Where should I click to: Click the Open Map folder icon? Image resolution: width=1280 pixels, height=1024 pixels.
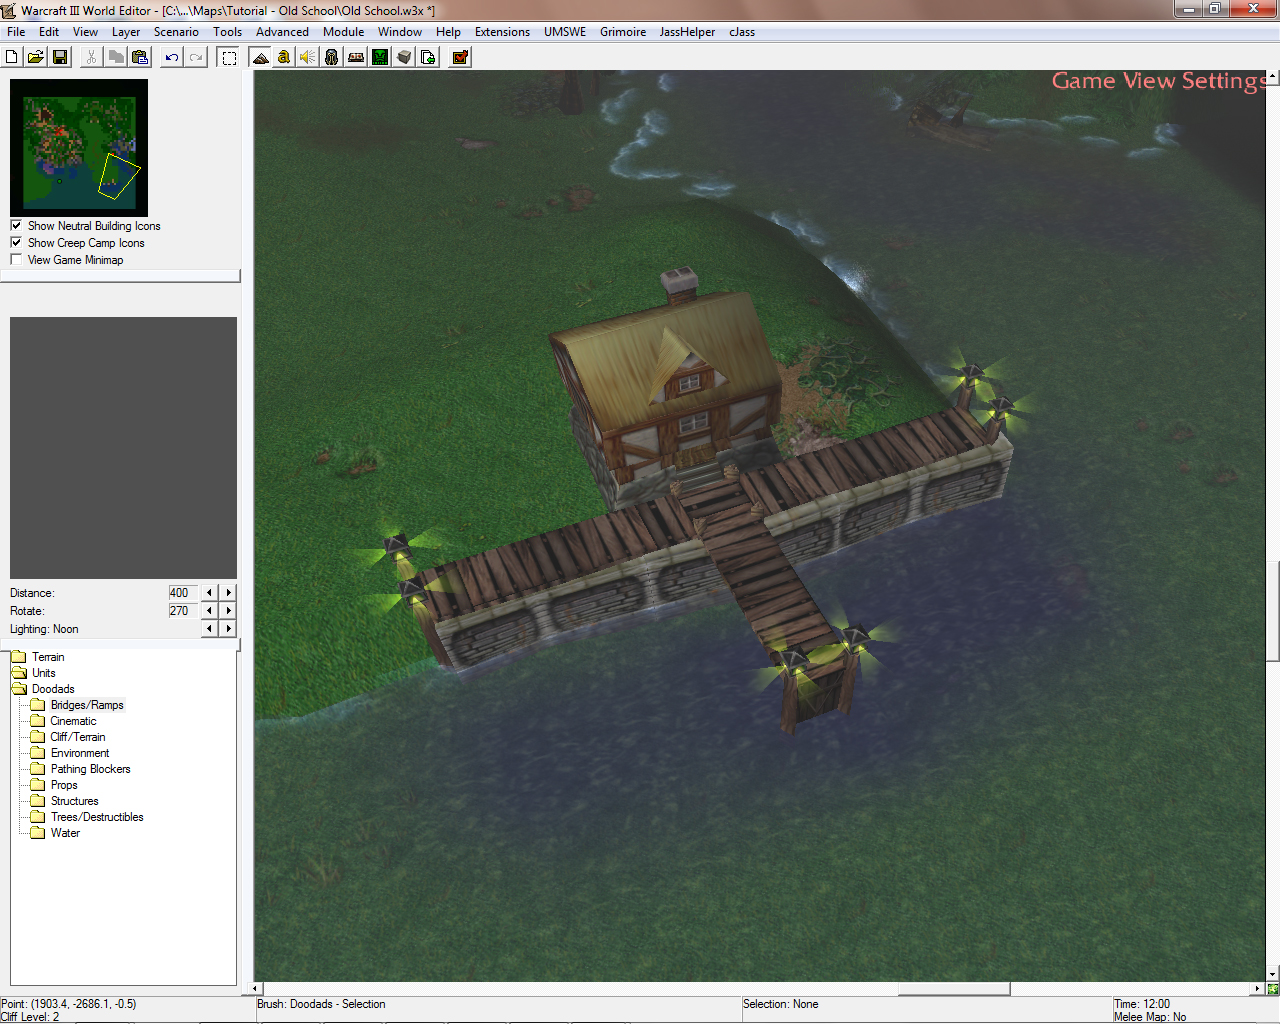[x=36, y=57]
